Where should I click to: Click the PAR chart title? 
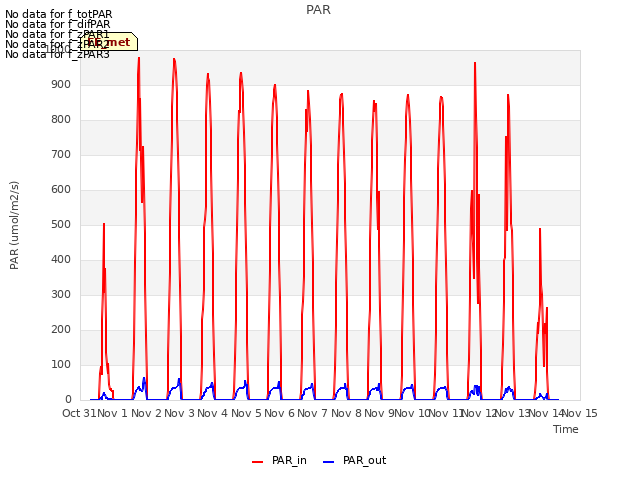(318, 10)
